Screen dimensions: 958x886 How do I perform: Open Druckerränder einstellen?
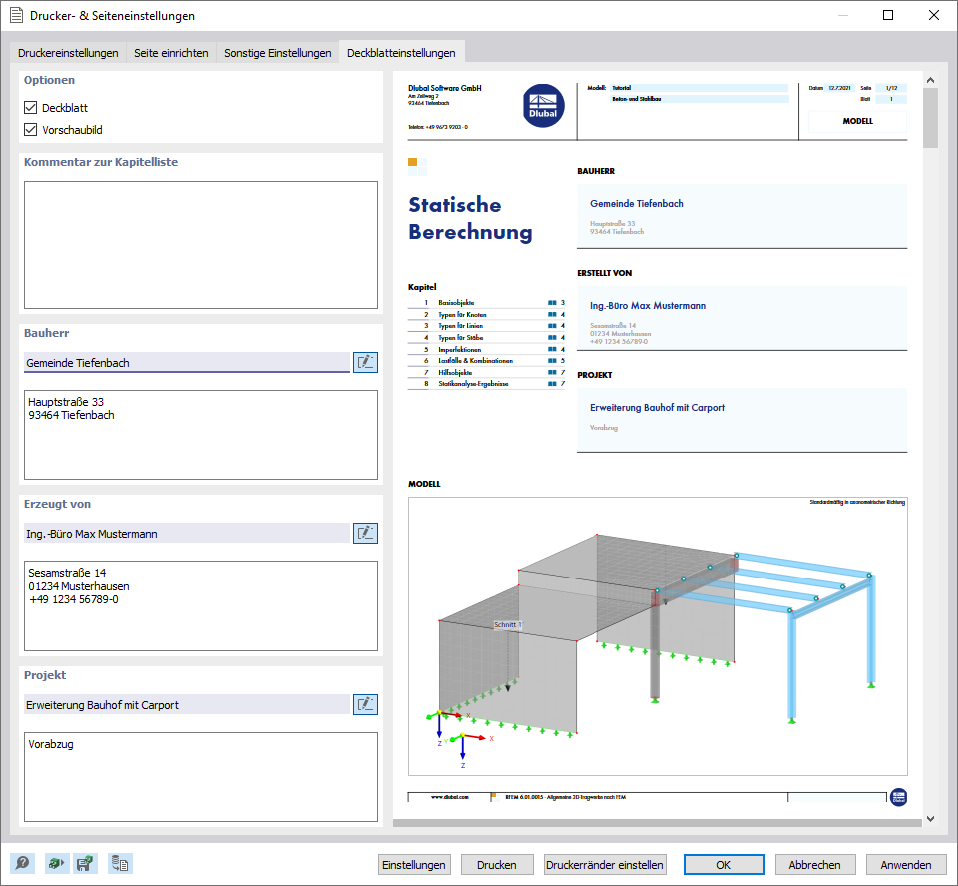pyautogui.click(x=605, y=865)
